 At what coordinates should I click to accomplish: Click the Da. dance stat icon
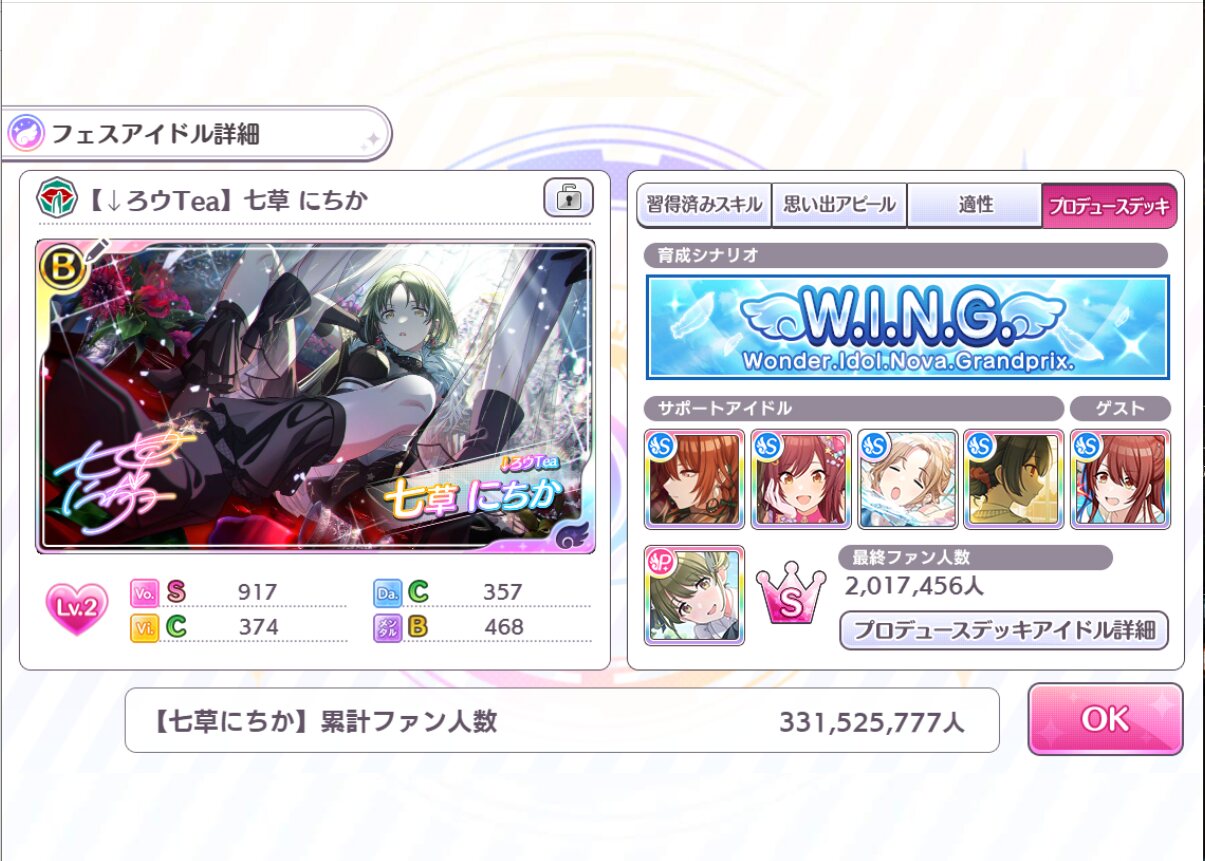[386, 592]
